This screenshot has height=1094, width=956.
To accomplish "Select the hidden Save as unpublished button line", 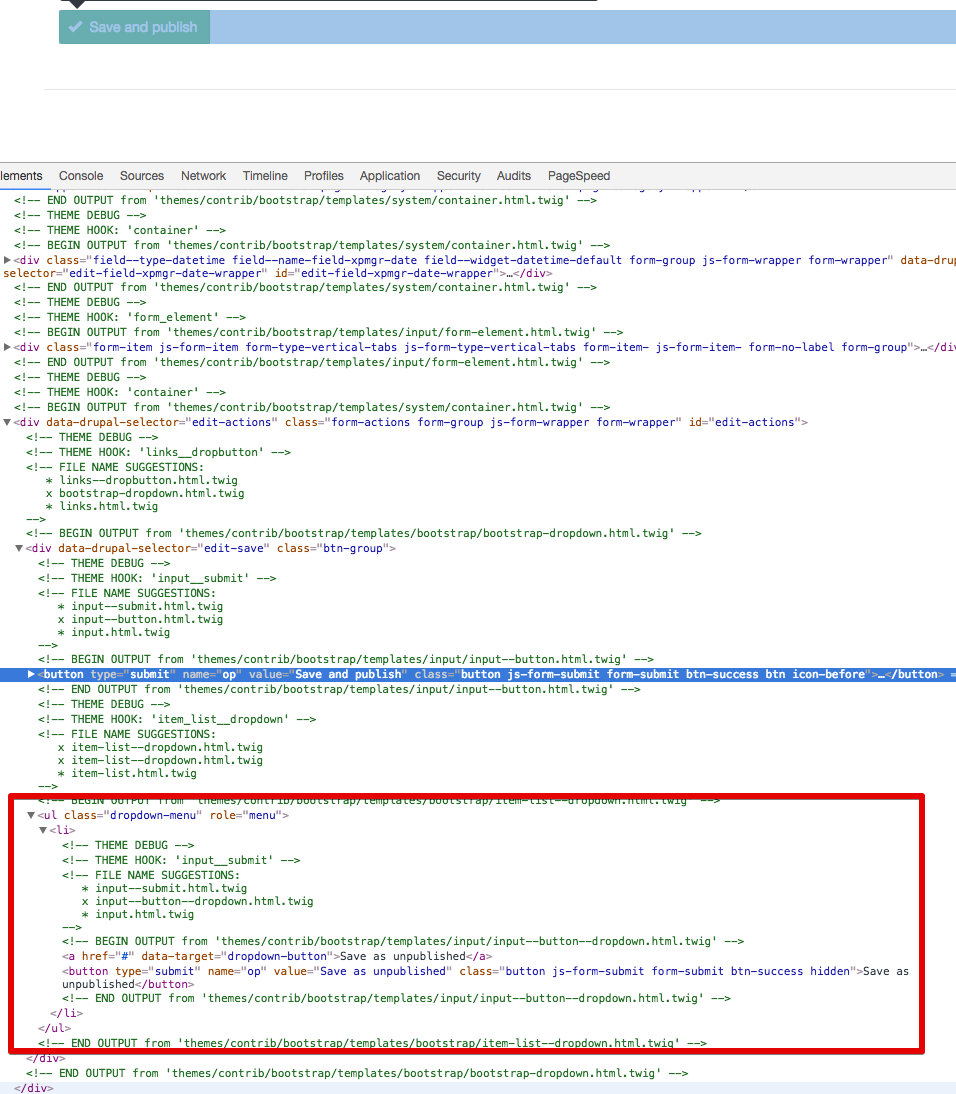I will [300, 970].
